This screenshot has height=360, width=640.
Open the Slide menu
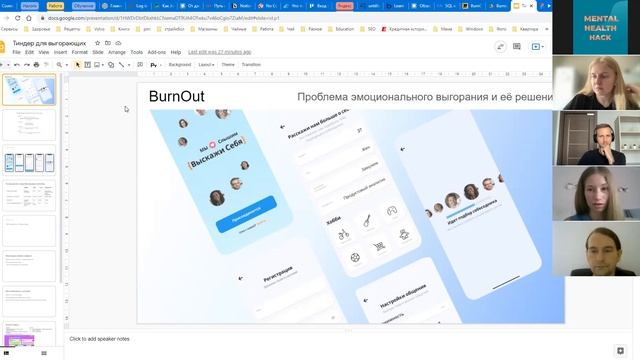(x=98, y=52)
